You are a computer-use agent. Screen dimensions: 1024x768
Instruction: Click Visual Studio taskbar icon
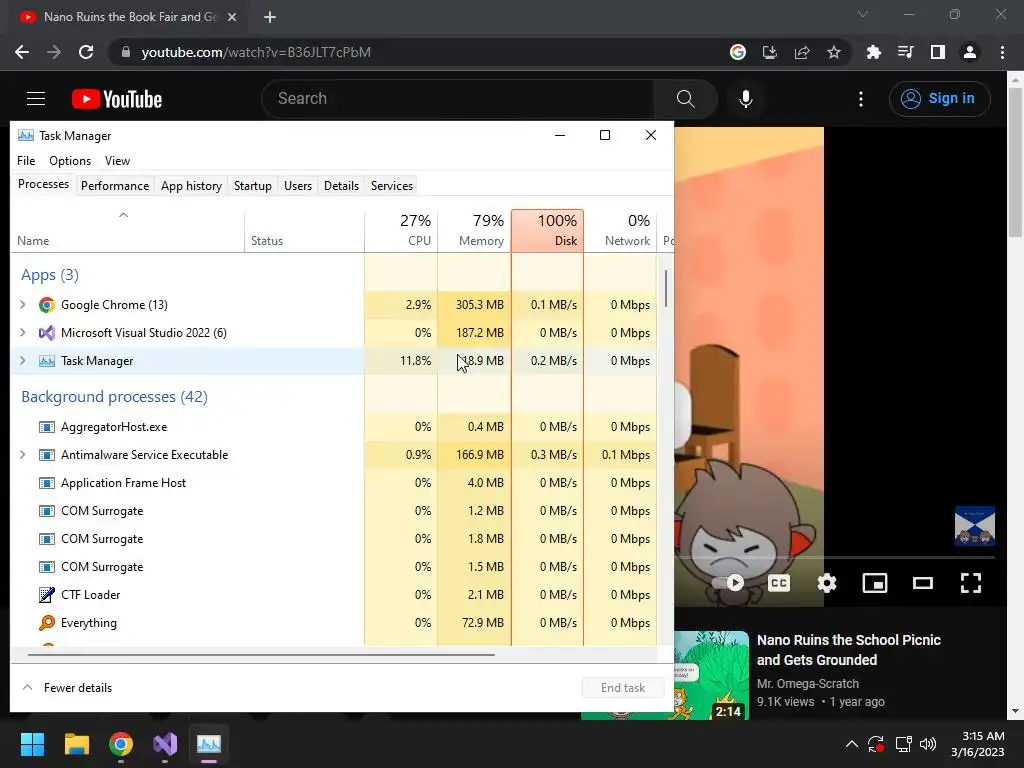(165, 744)
